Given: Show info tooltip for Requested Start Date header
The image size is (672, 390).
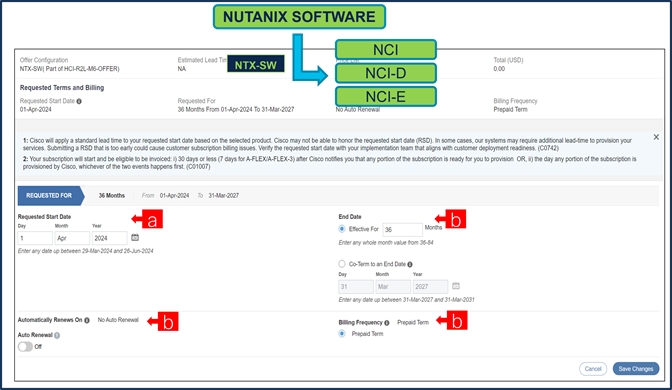Looking at the screenshot, I should coord(79,101).
